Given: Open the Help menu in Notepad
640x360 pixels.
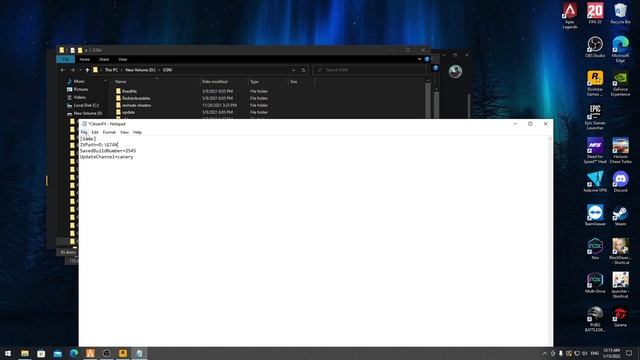Looking at the screenshot, I should [x=137, y=132].
